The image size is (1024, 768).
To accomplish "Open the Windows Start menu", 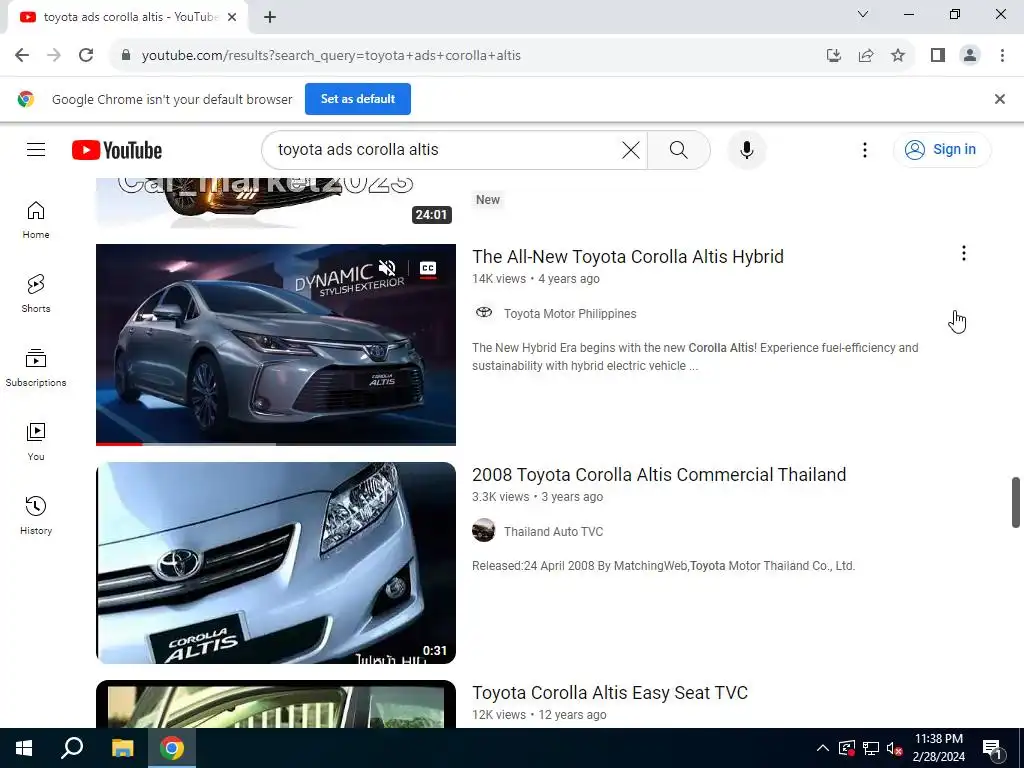I will click(24, 748).
